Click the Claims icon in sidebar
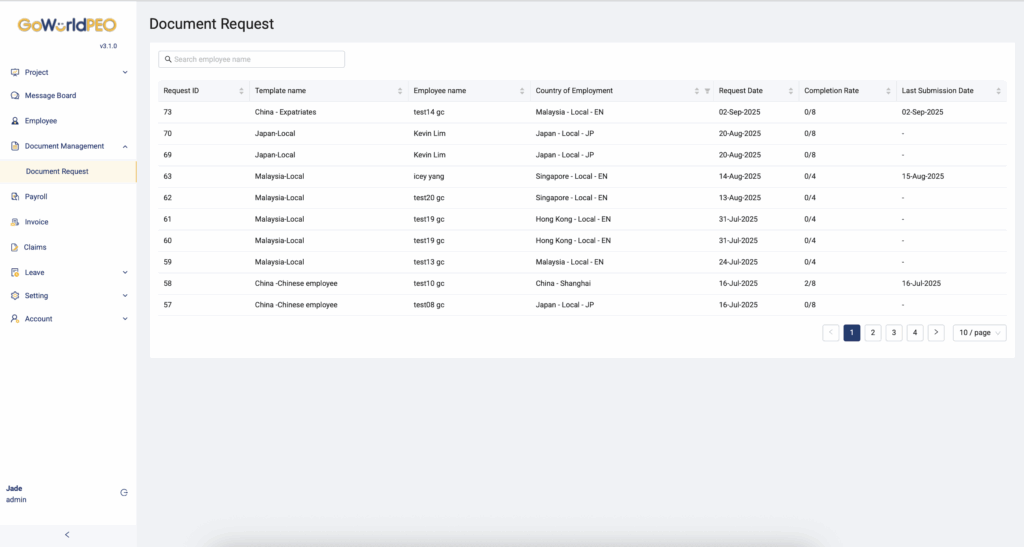This screenshot has height=547, width=1024. click(15, 247)
